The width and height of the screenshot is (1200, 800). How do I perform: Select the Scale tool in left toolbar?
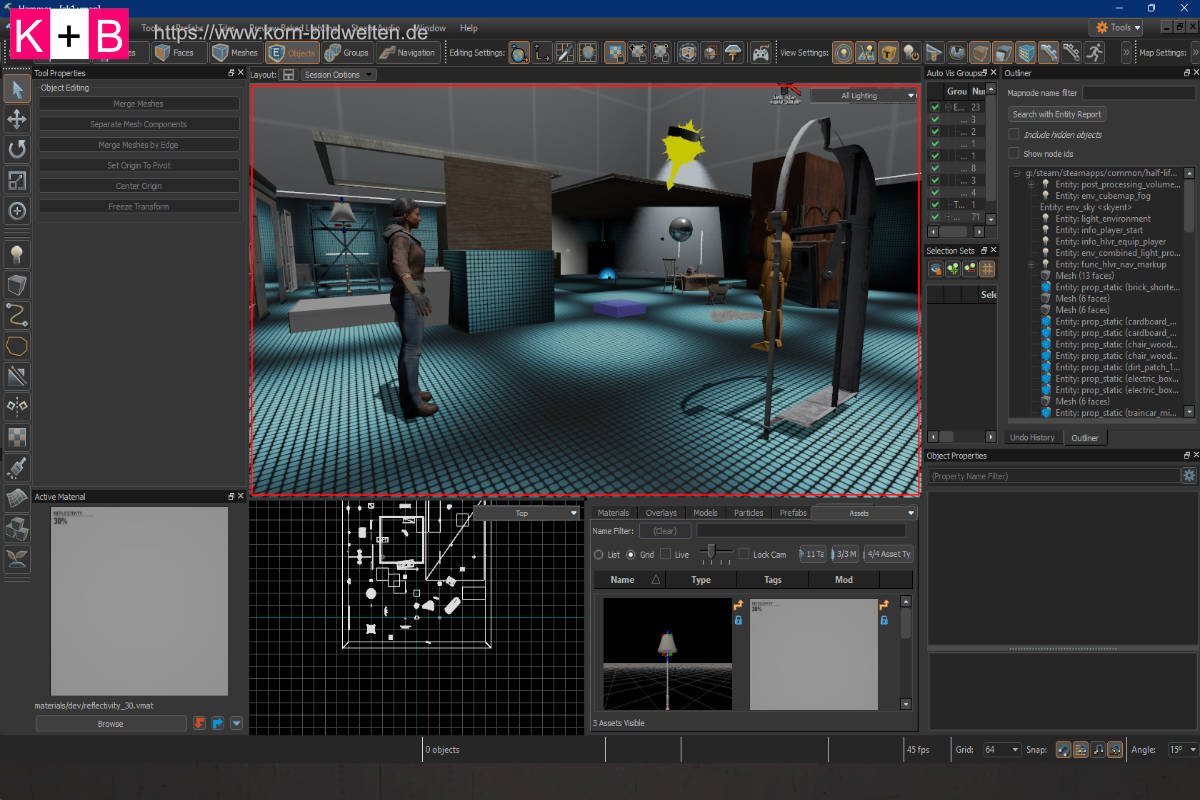coord(17,180)
